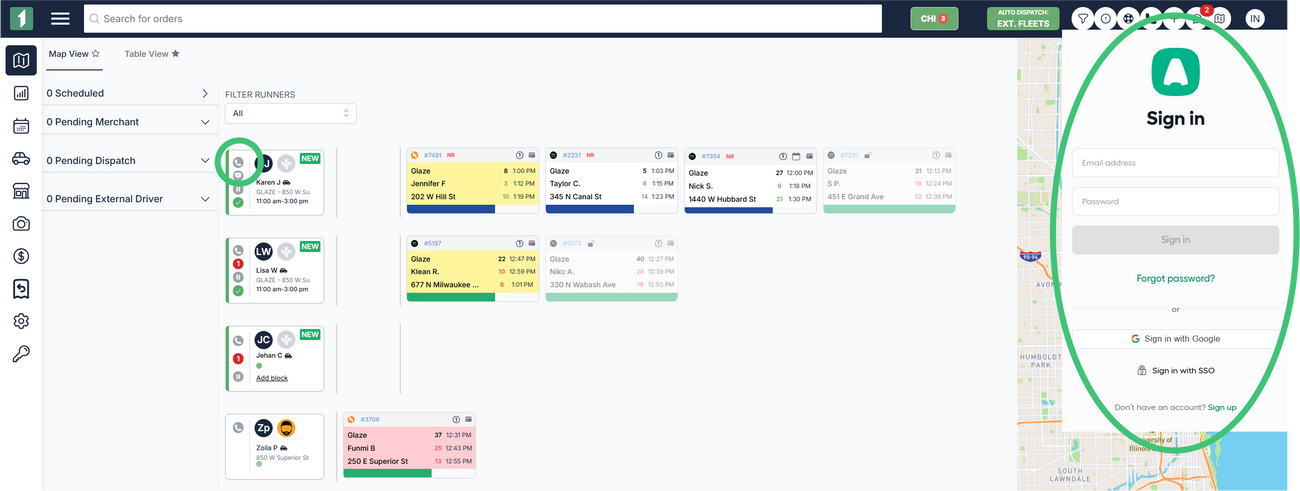Open the storefront merchants sidebar icon

point(21,191)
